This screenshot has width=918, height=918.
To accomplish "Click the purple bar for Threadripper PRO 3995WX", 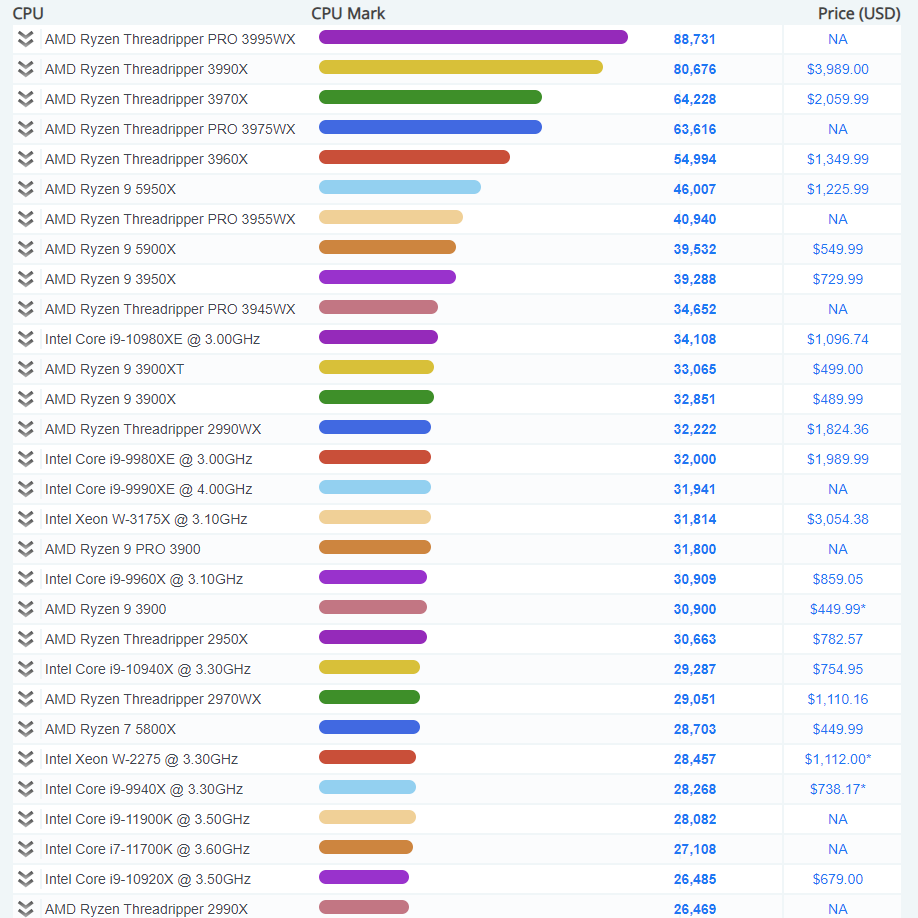I will 473,37.
